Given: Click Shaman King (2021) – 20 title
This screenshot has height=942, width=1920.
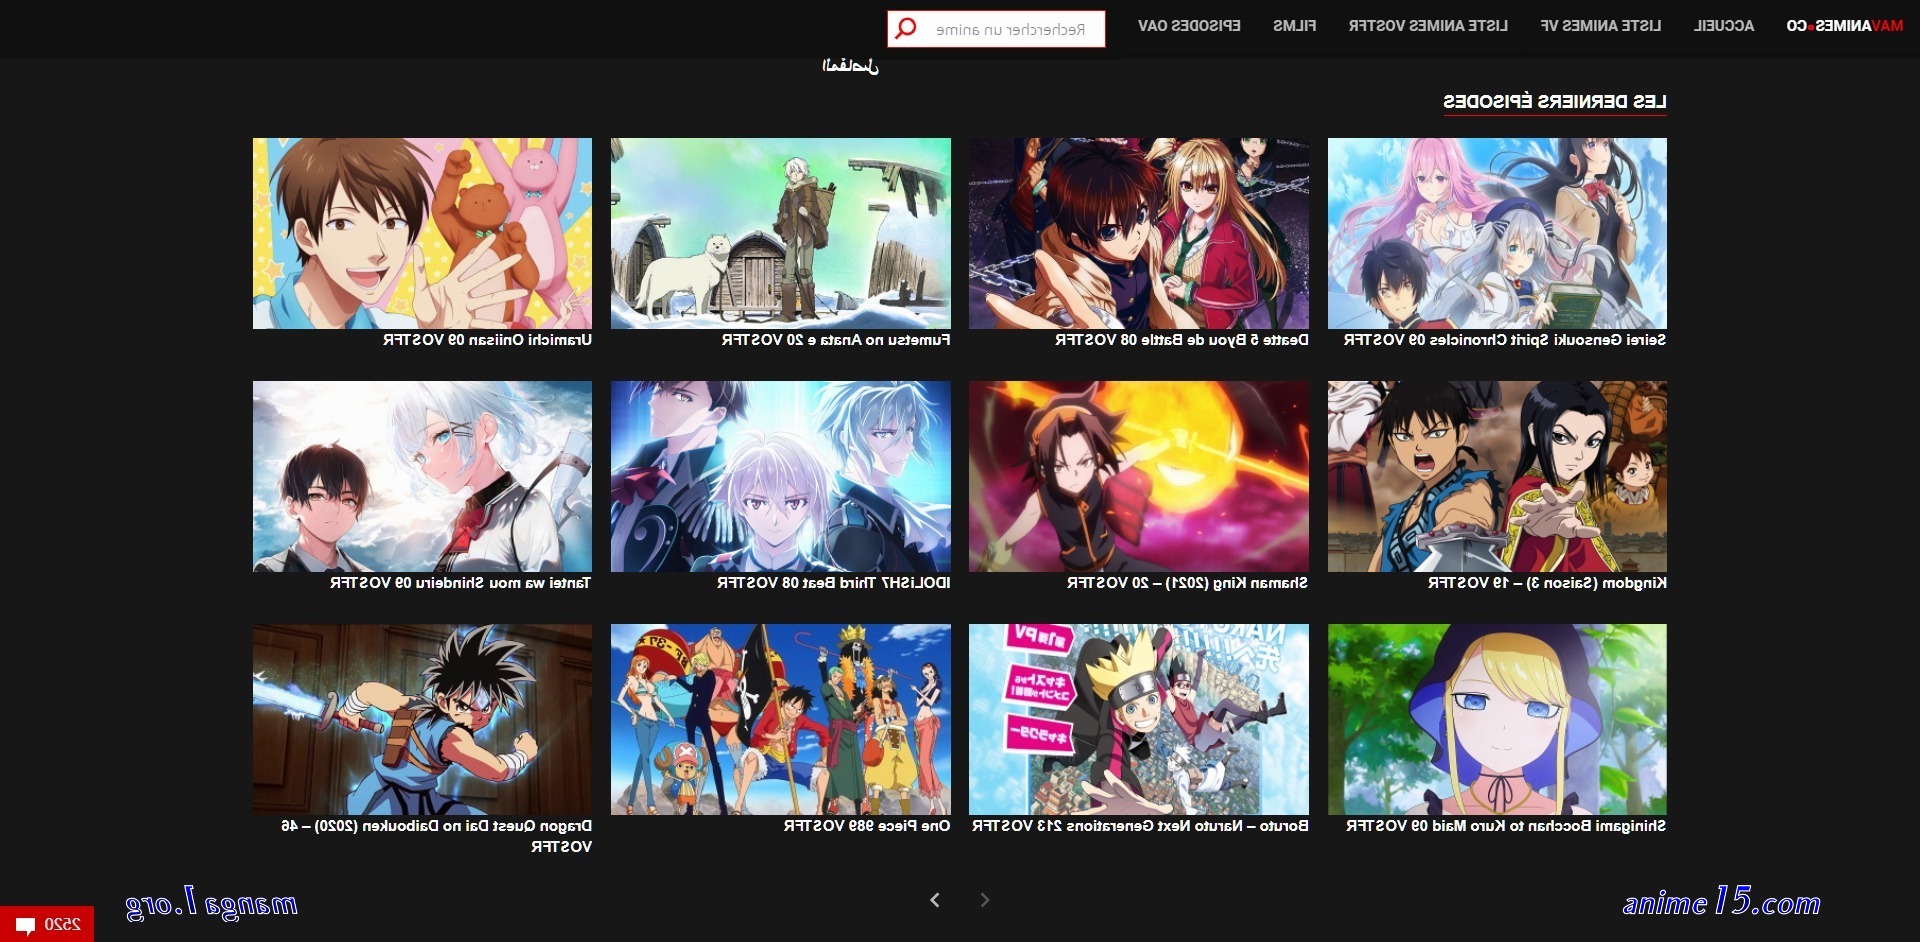Looking at the screenshot, I should click(1187, 583).
